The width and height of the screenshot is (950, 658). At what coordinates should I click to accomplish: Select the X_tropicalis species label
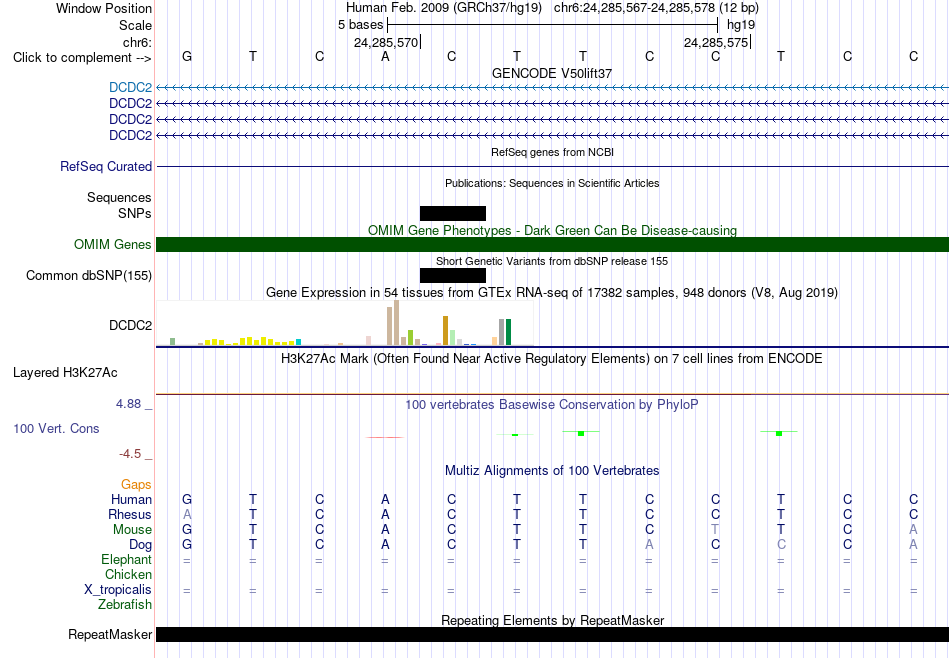118,590
